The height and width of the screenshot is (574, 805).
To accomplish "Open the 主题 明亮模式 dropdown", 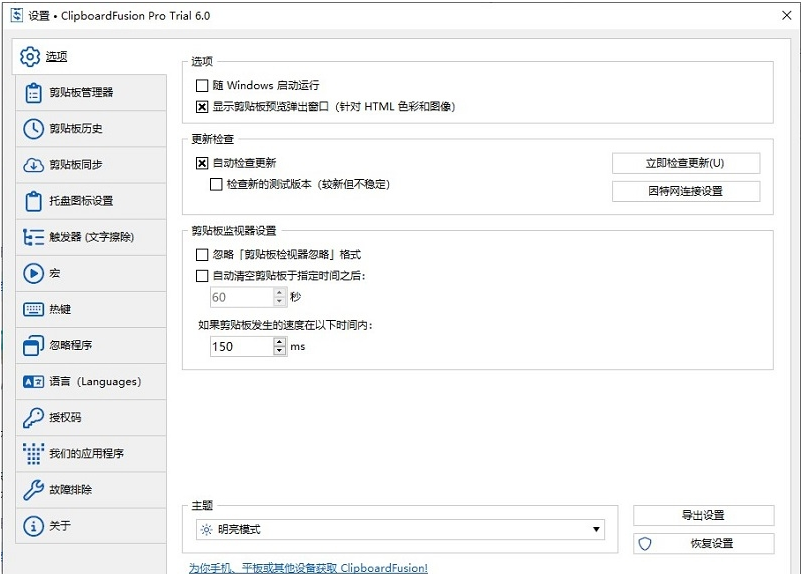I will click(400, 529).
